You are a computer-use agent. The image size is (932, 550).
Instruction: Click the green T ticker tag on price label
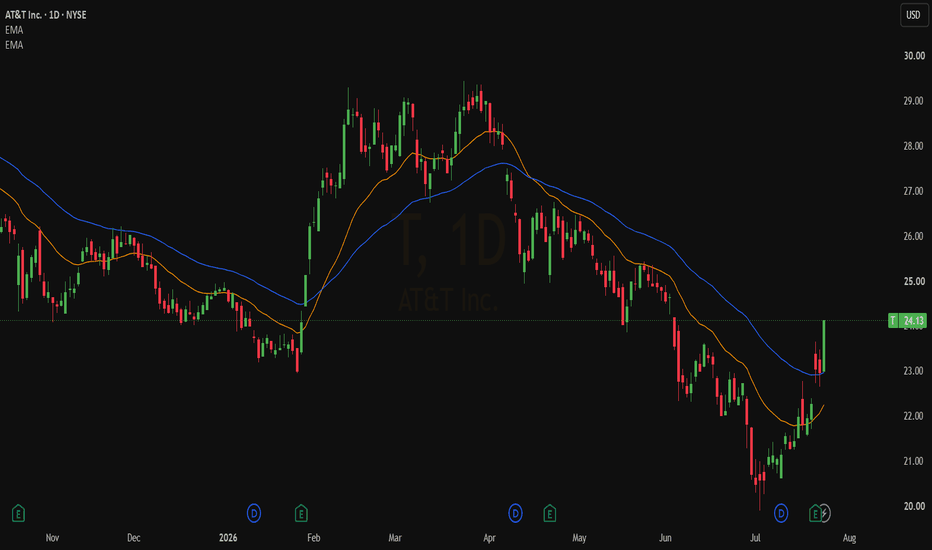point(893,321)
